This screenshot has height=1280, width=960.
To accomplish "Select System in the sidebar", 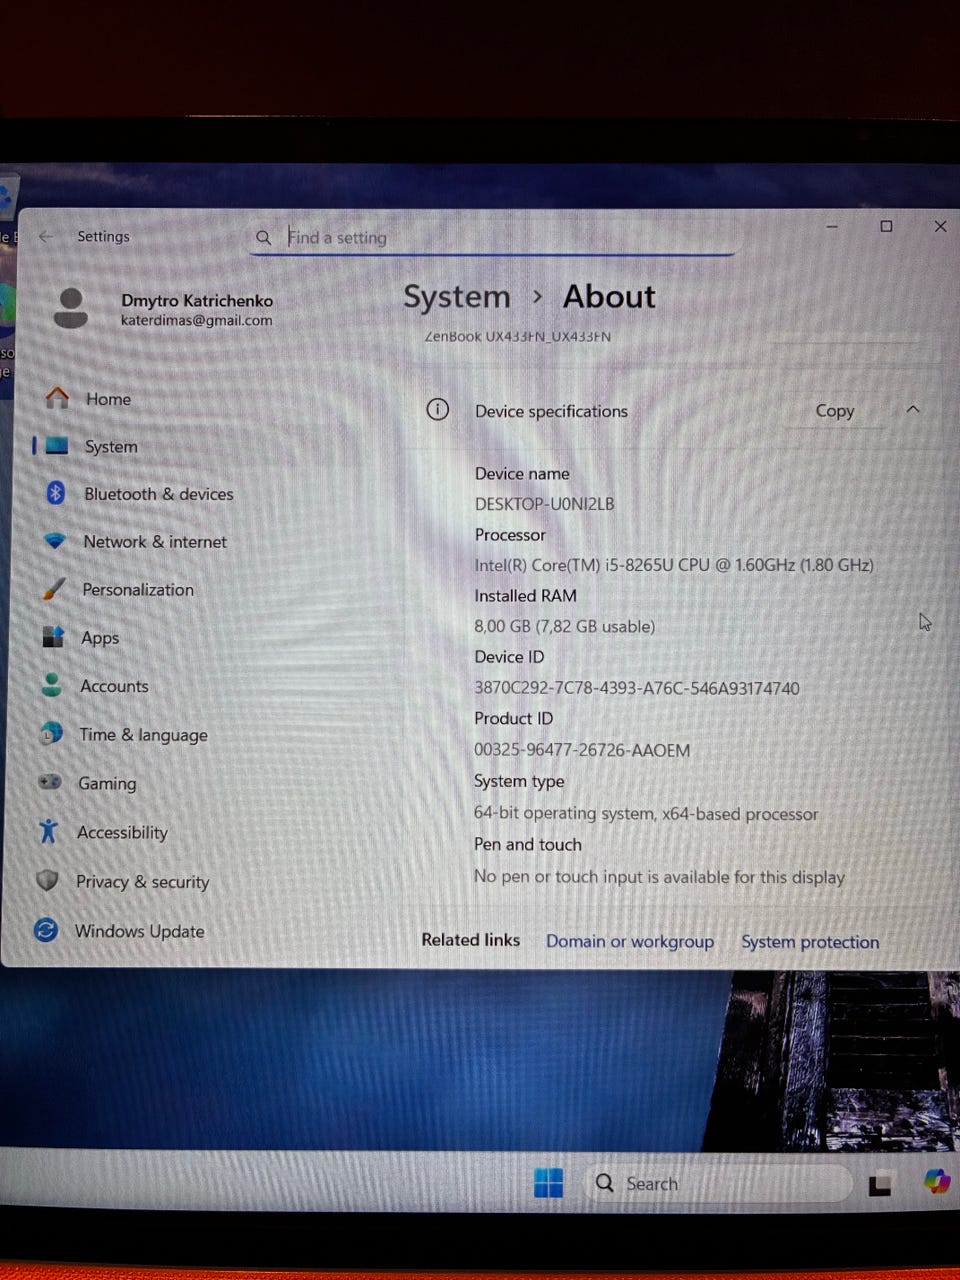I will click(111, 446).
